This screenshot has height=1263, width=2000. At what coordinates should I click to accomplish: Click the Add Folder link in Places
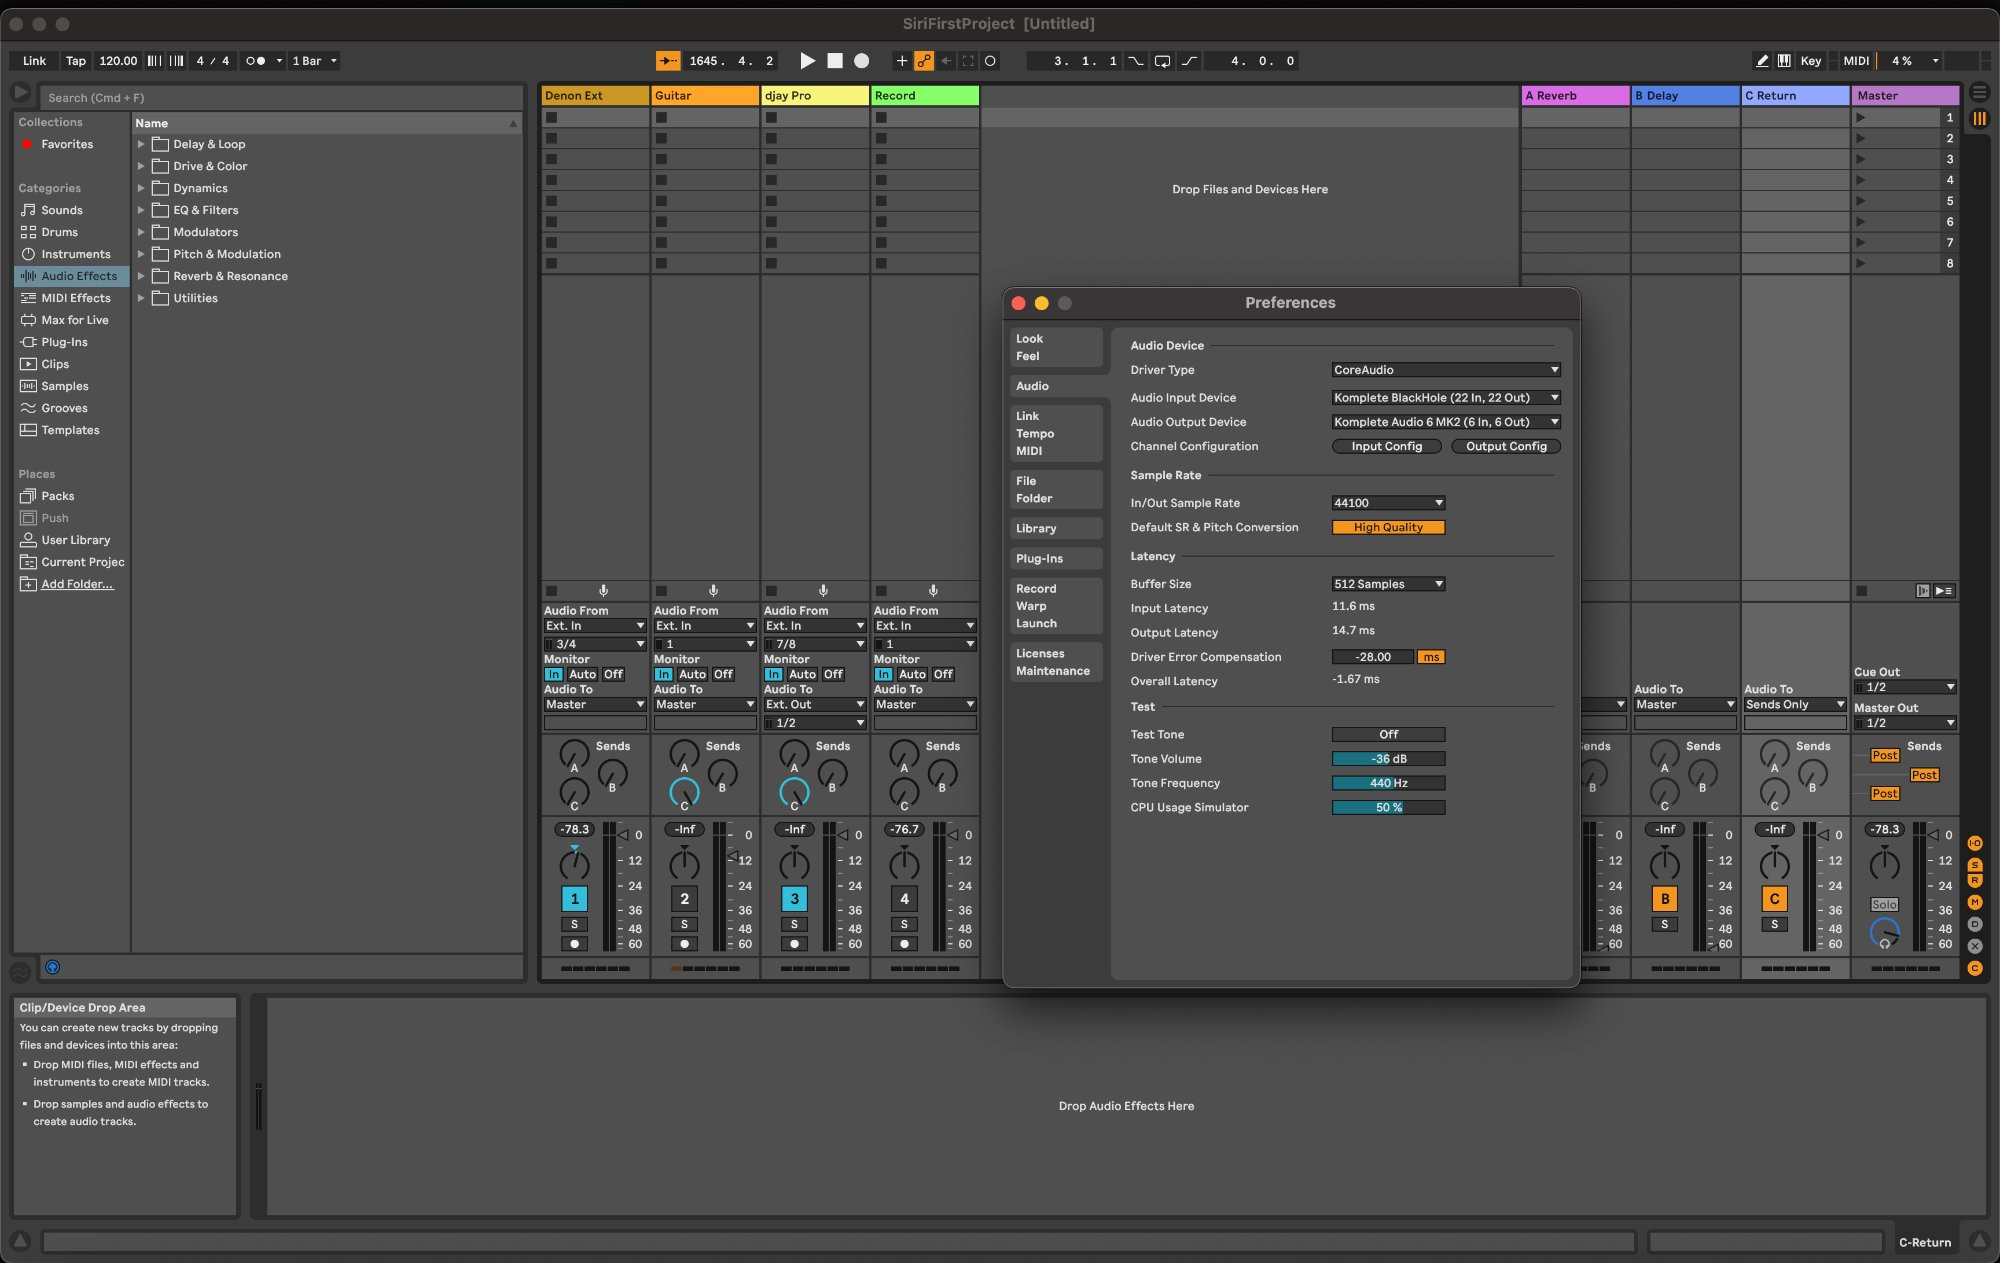point(77,584)
